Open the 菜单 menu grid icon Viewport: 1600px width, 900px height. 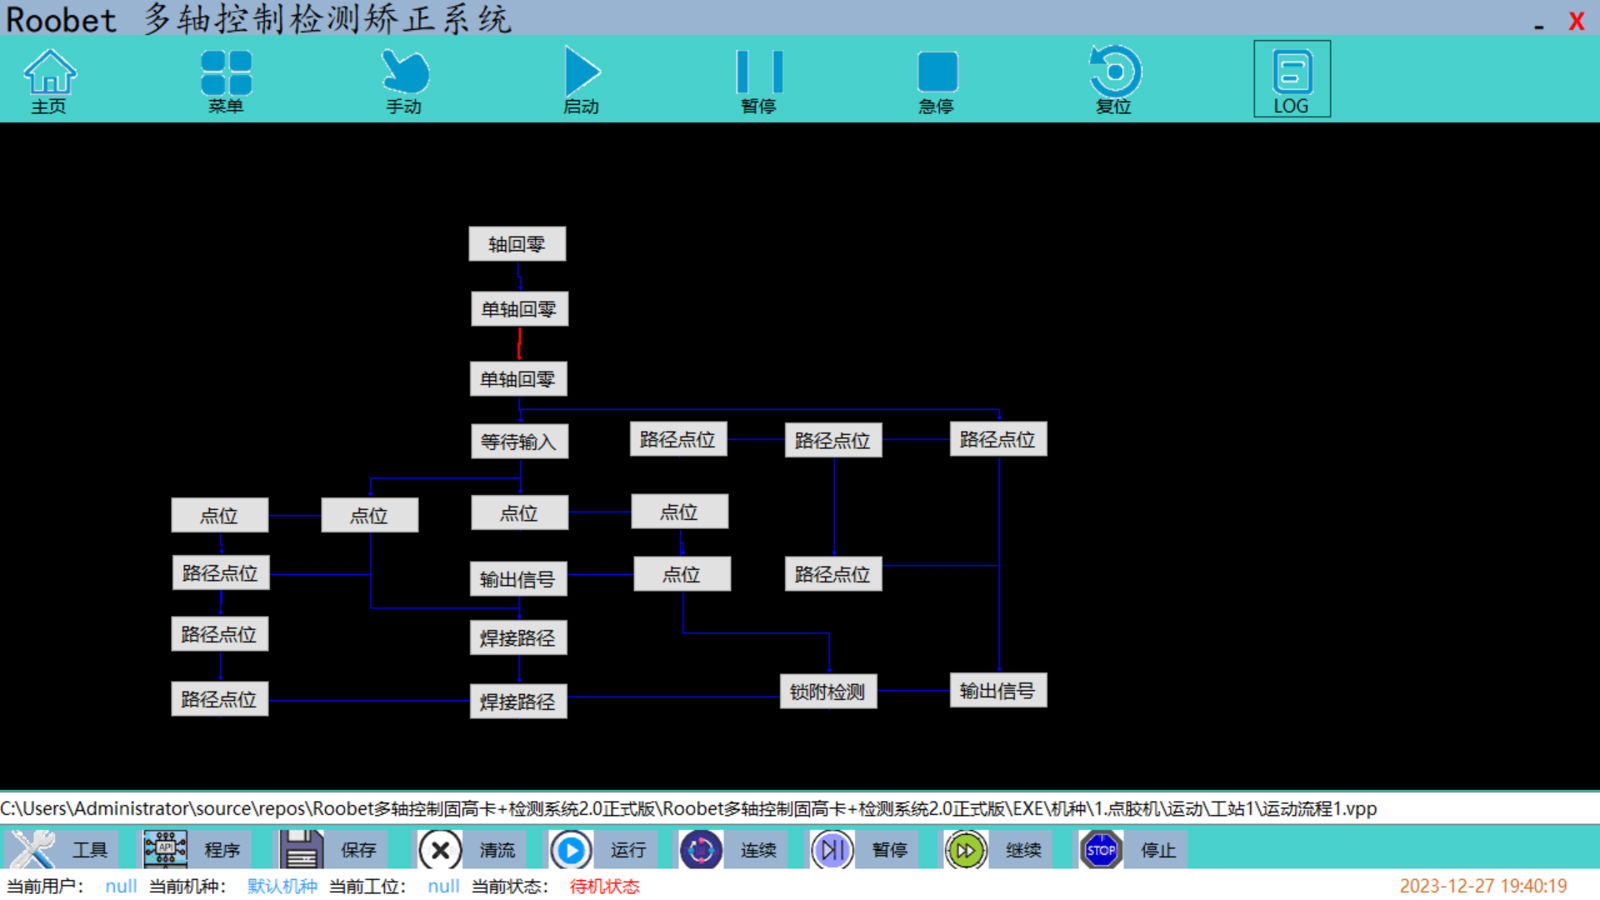(226, 72)
